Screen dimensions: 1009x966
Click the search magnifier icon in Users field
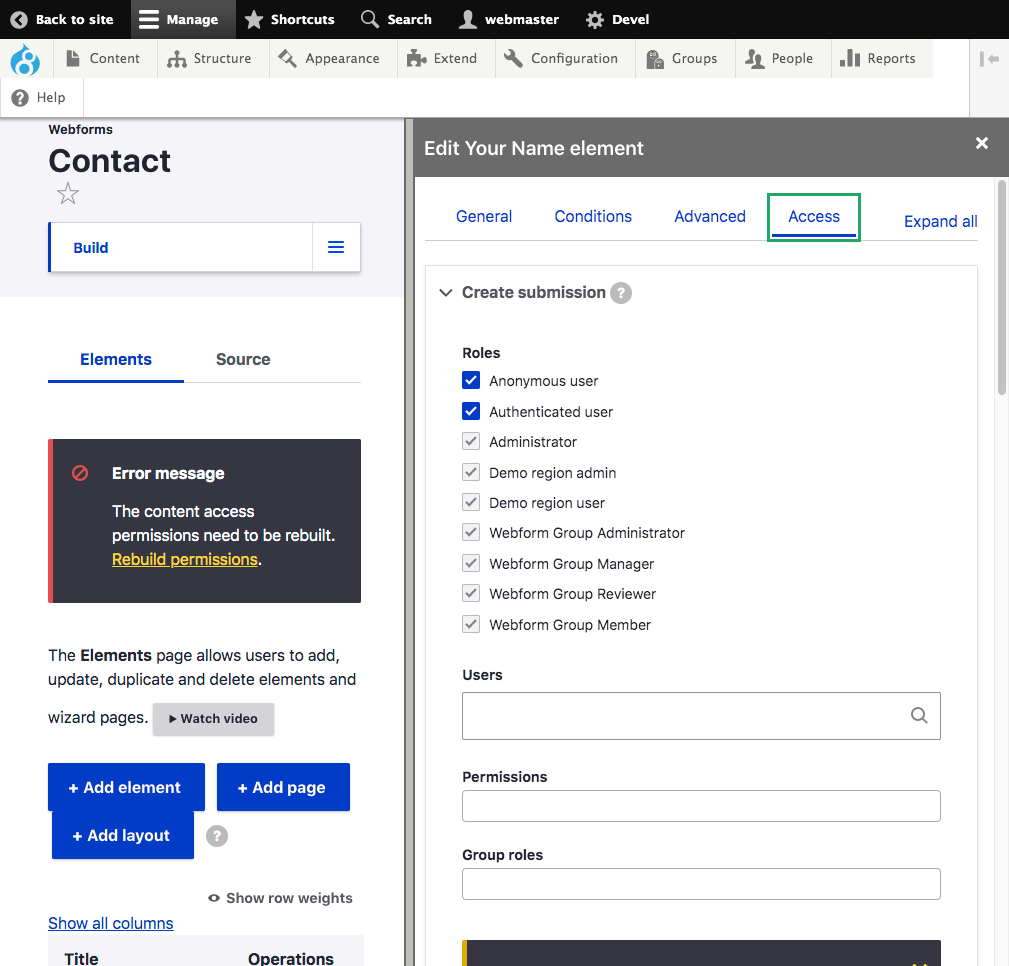coord(919,715)
